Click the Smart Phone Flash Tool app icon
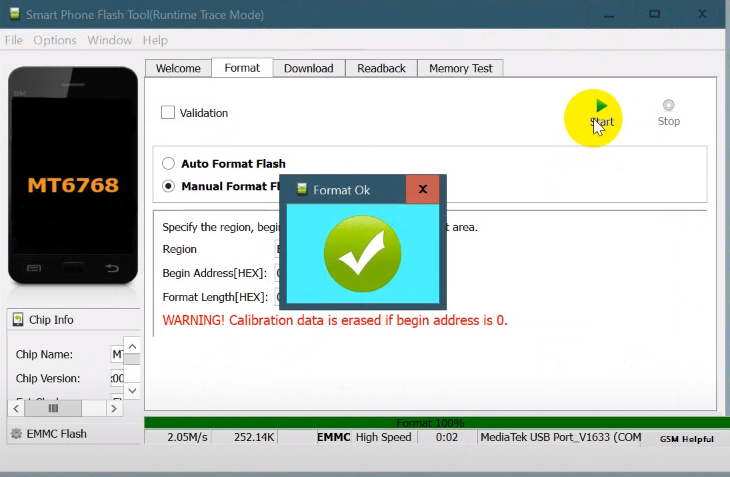730x477 pixels. tap(15, 14)
